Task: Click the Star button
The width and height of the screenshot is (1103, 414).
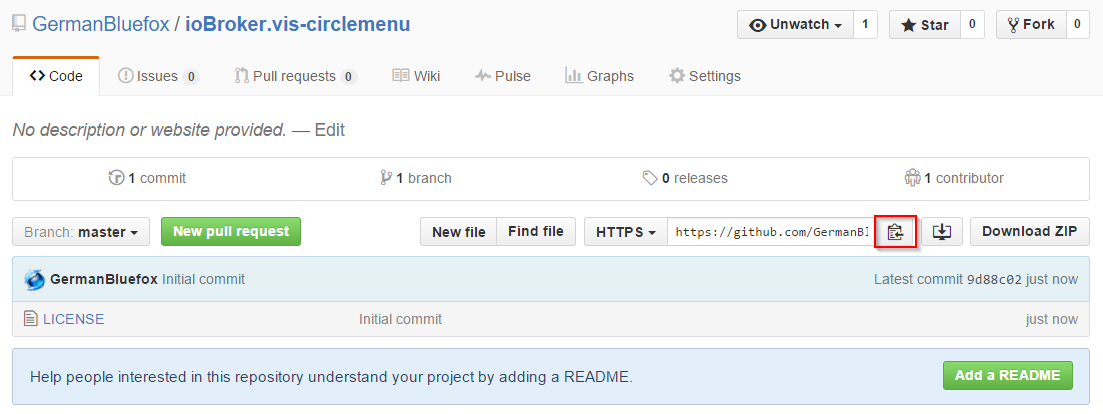Action: [x=924, y=25]
